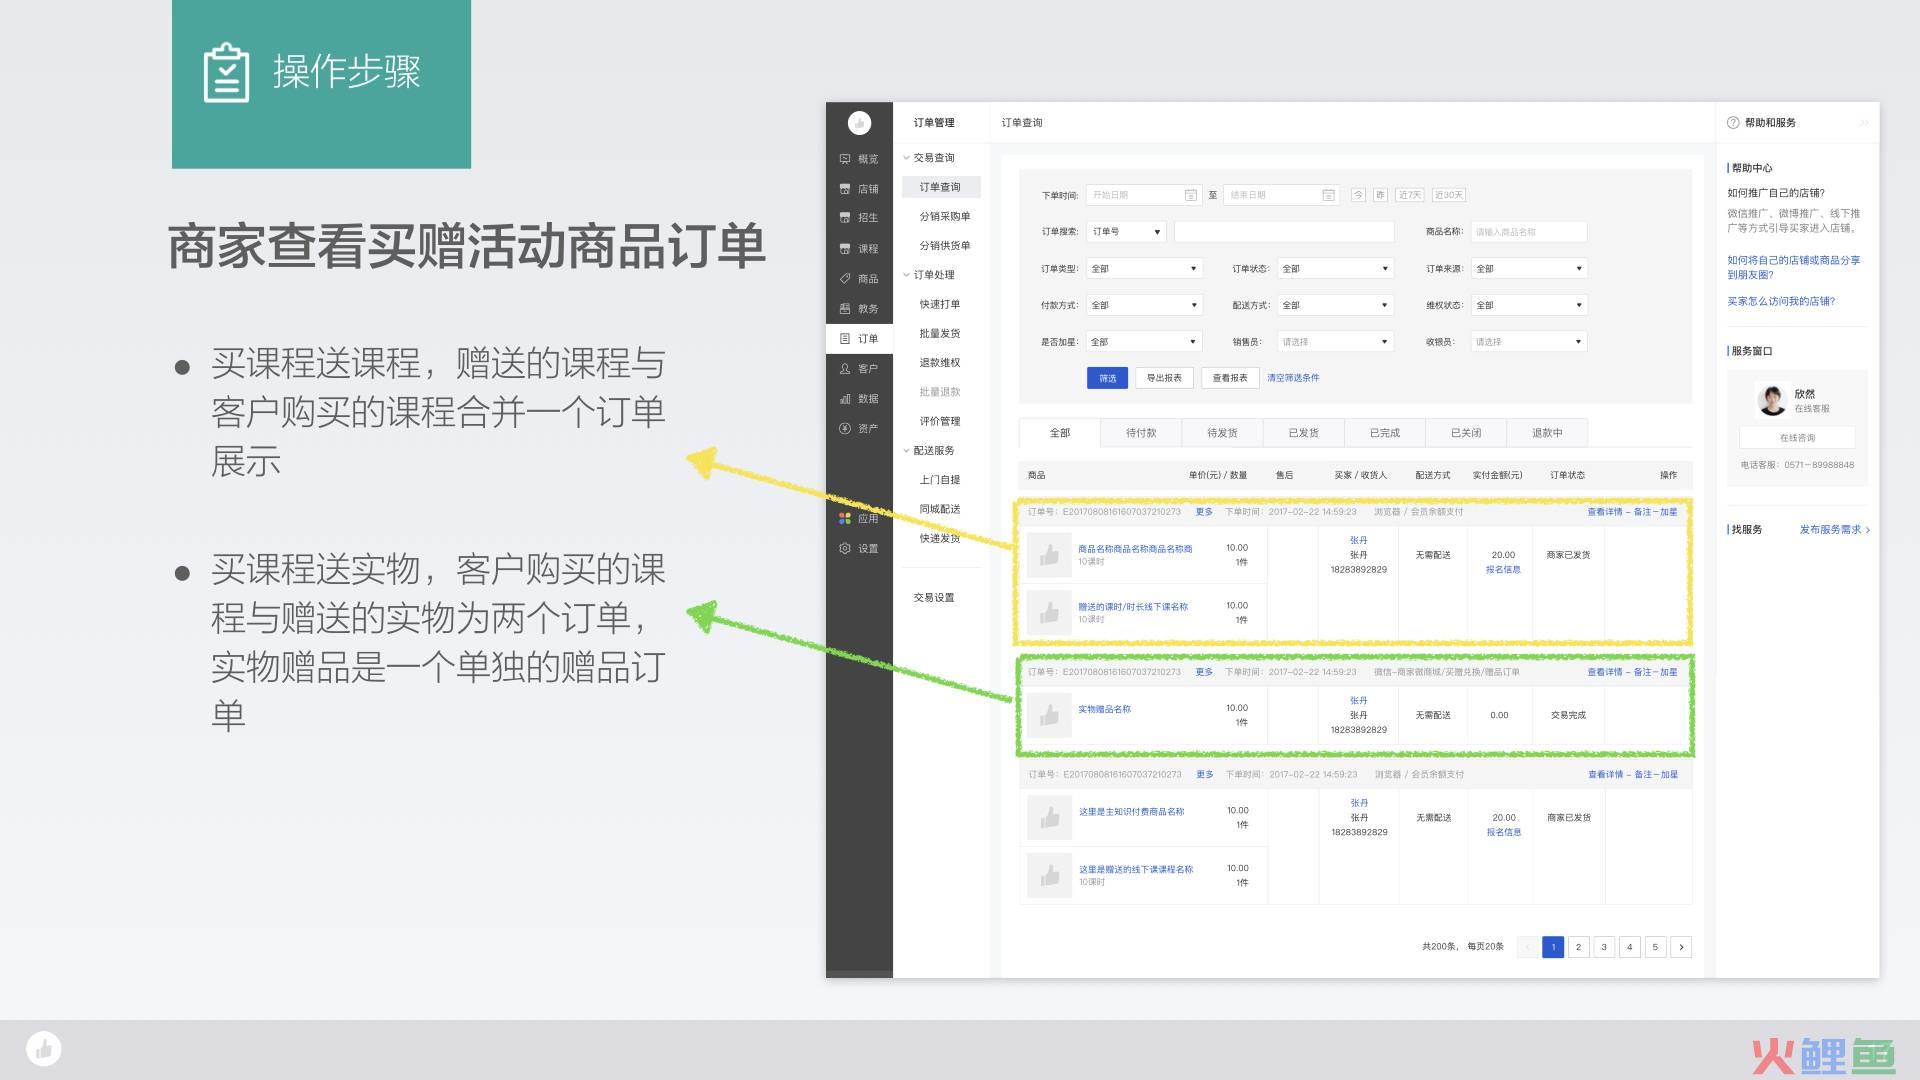Collapse the 配送服务 menu group
This screenshot has width=1920, height=1080.
(929, 451)
